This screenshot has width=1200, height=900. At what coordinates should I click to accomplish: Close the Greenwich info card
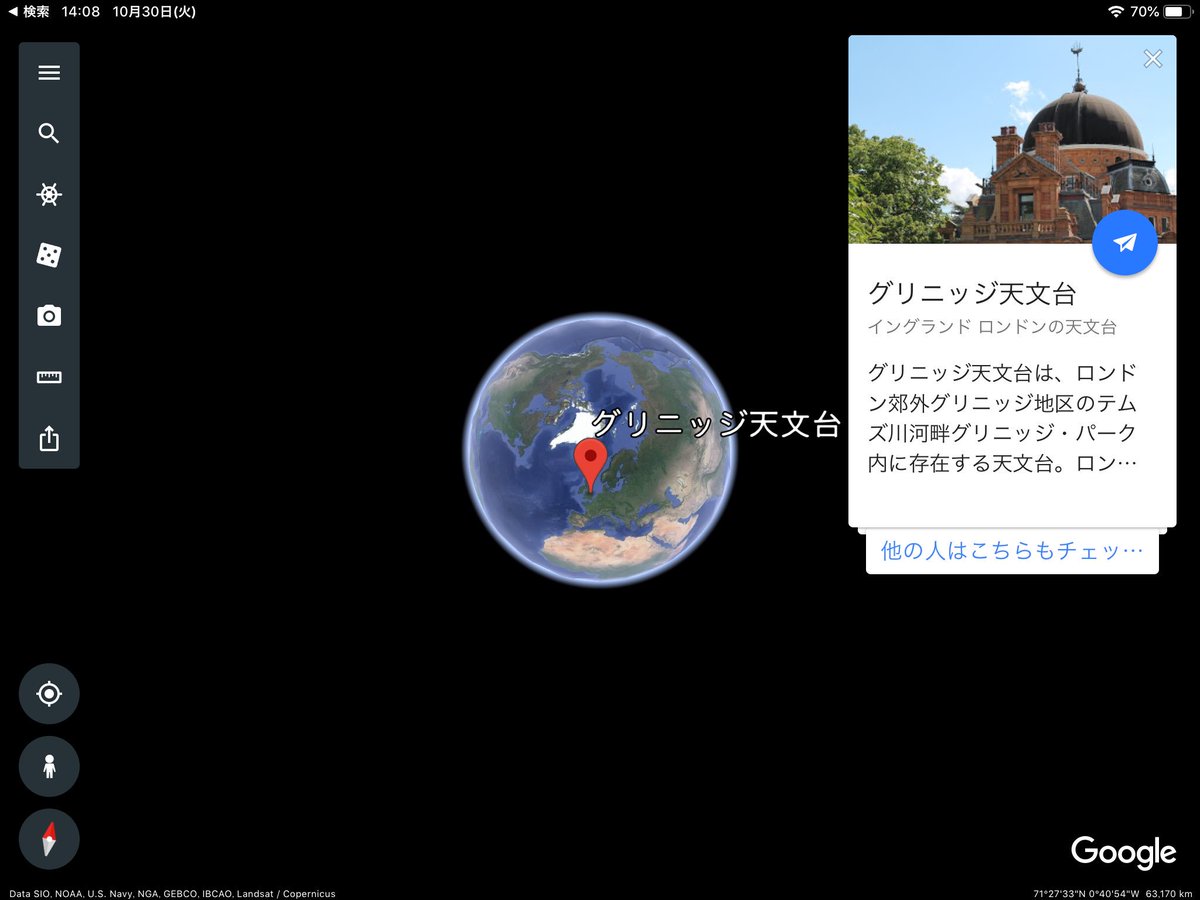(1153, 59)
